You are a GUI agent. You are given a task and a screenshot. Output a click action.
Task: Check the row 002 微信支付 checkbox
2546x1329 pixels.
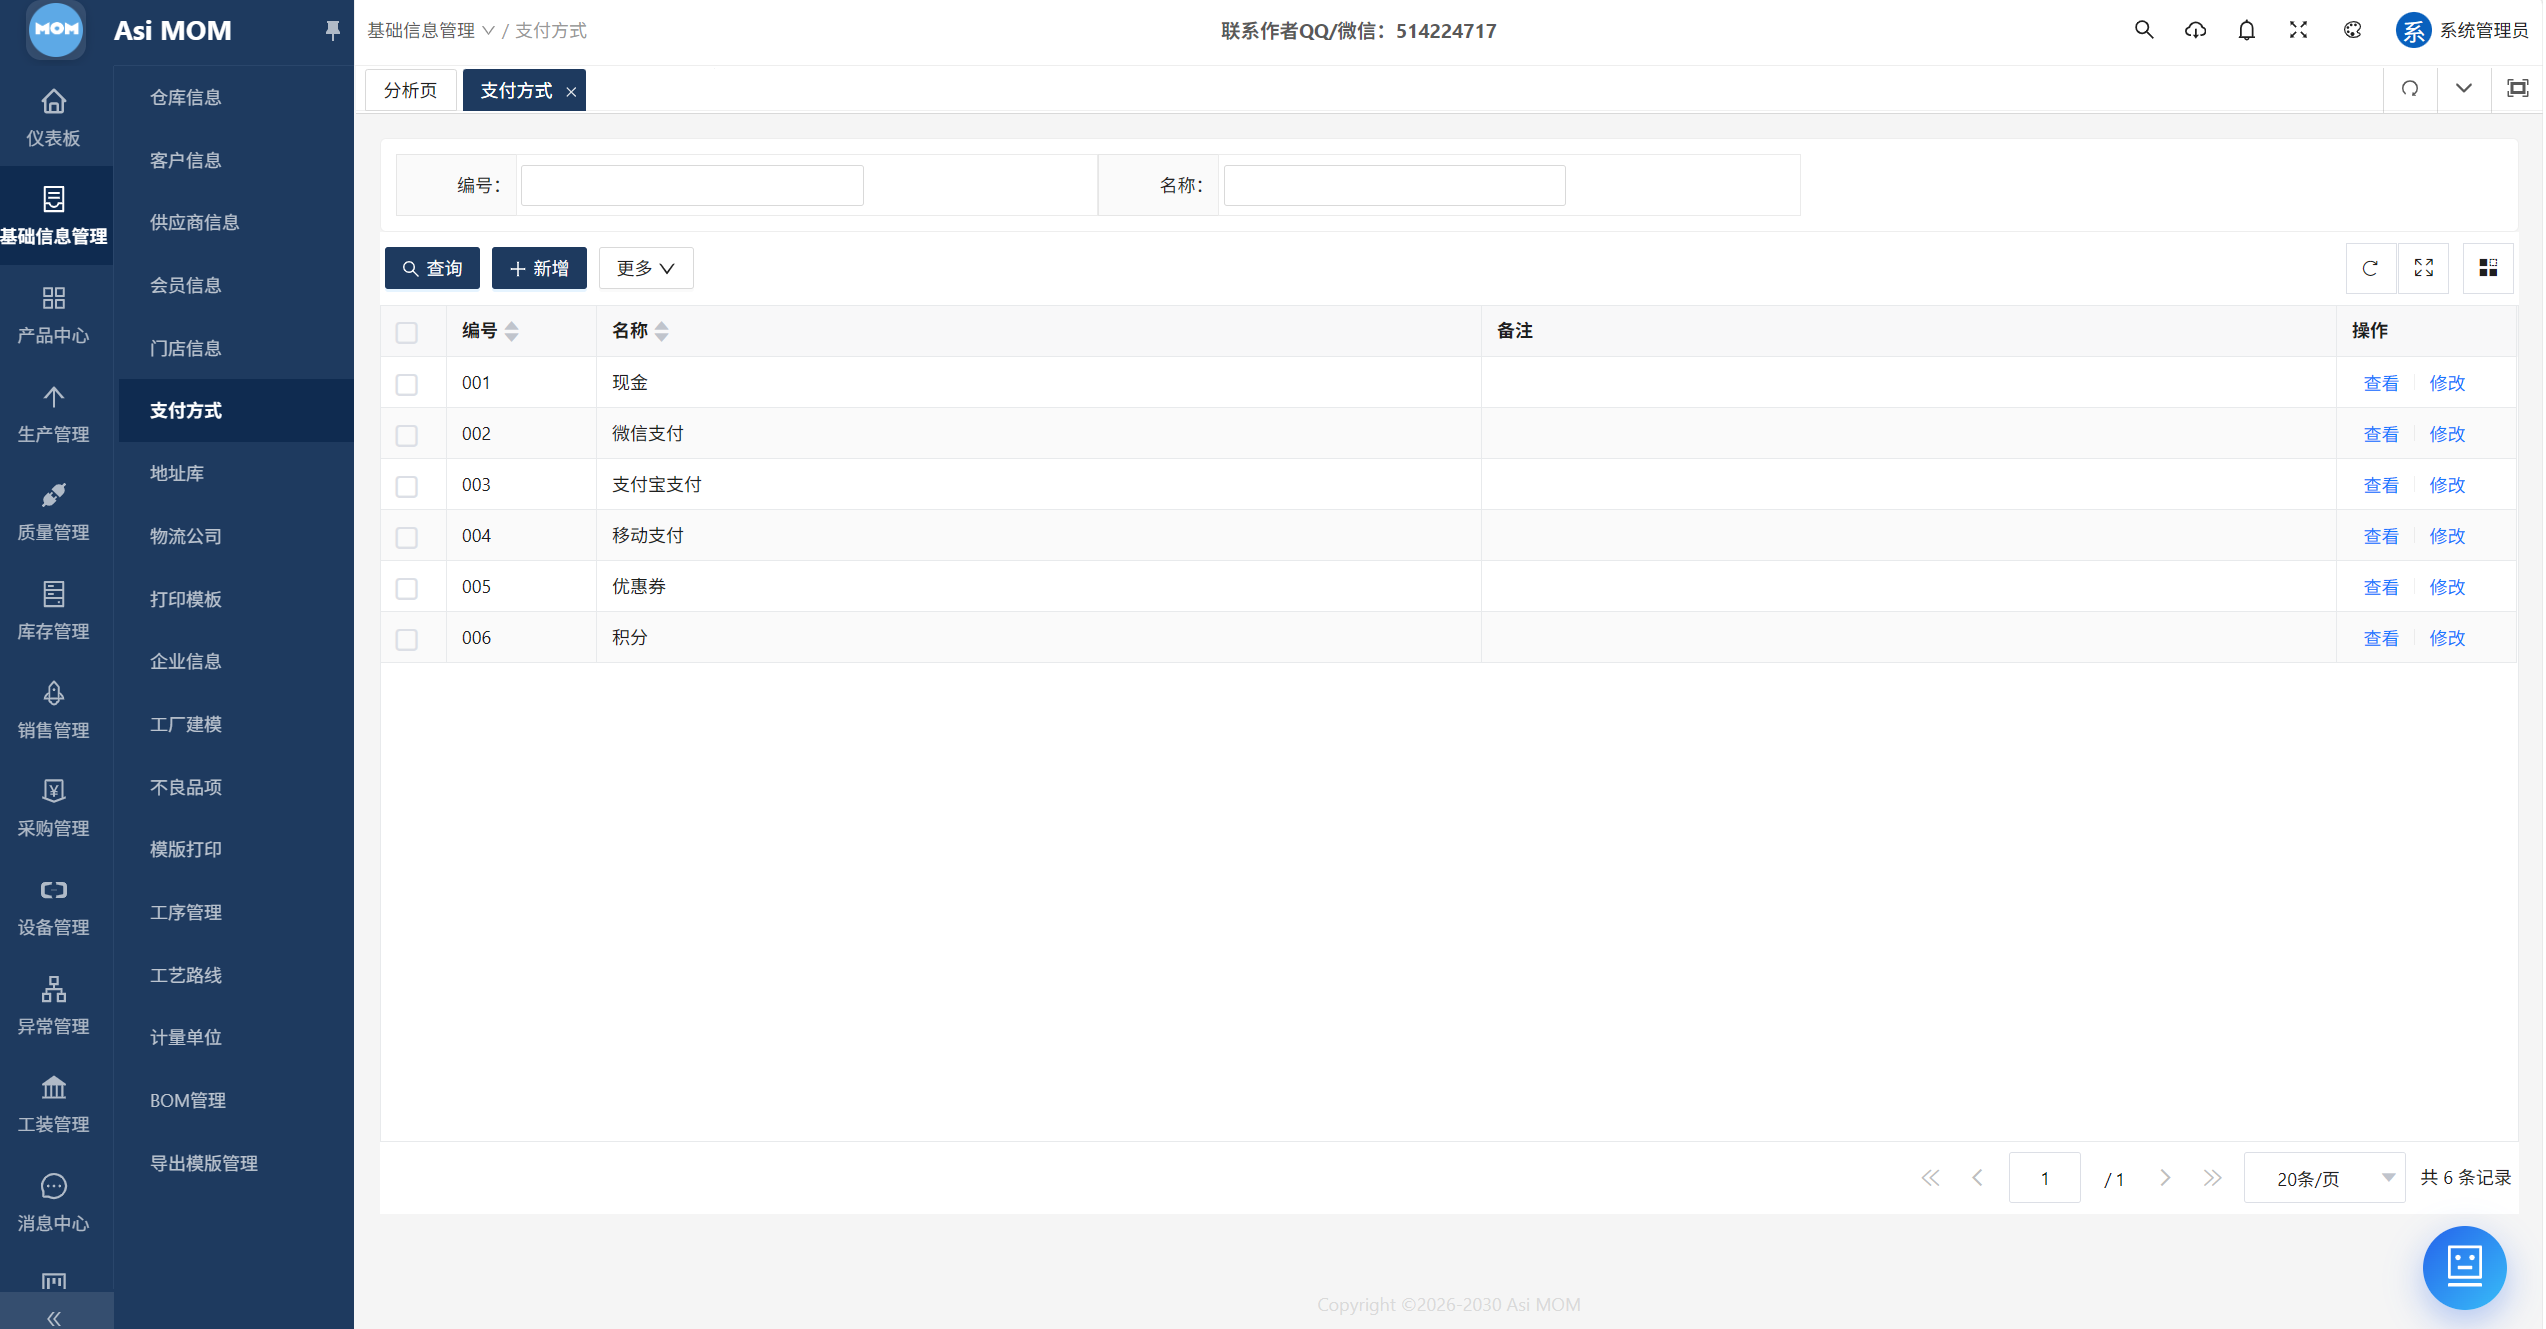click(407, 435)
